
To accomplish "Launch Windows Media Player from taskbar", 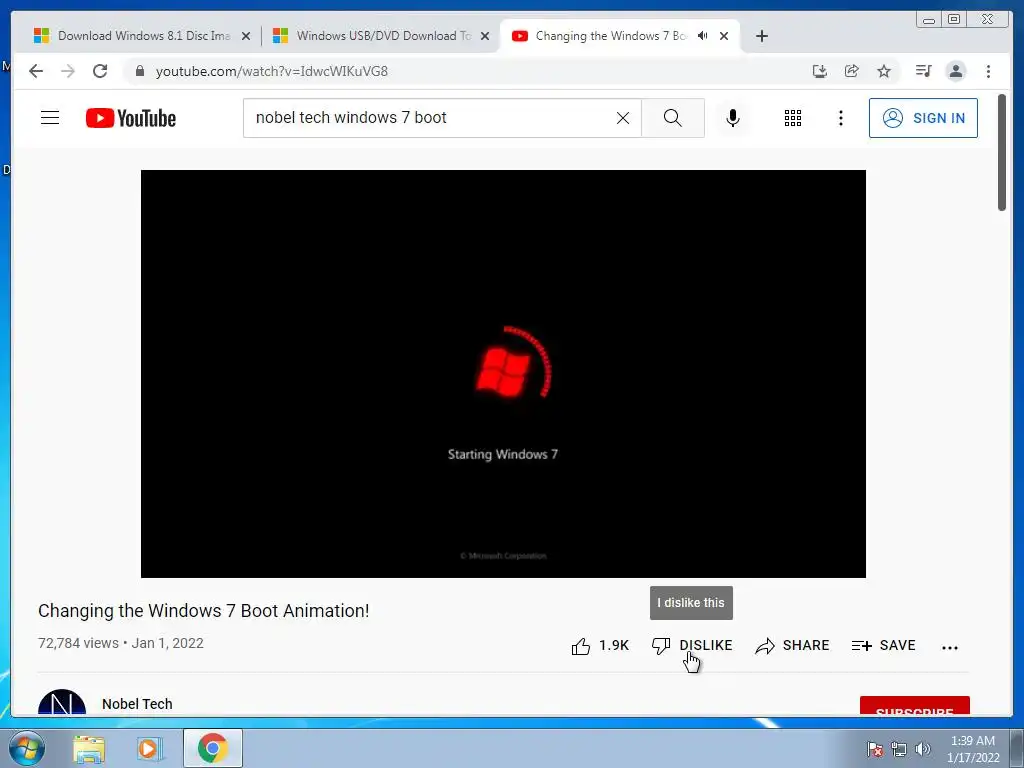I will click(149, 749).
